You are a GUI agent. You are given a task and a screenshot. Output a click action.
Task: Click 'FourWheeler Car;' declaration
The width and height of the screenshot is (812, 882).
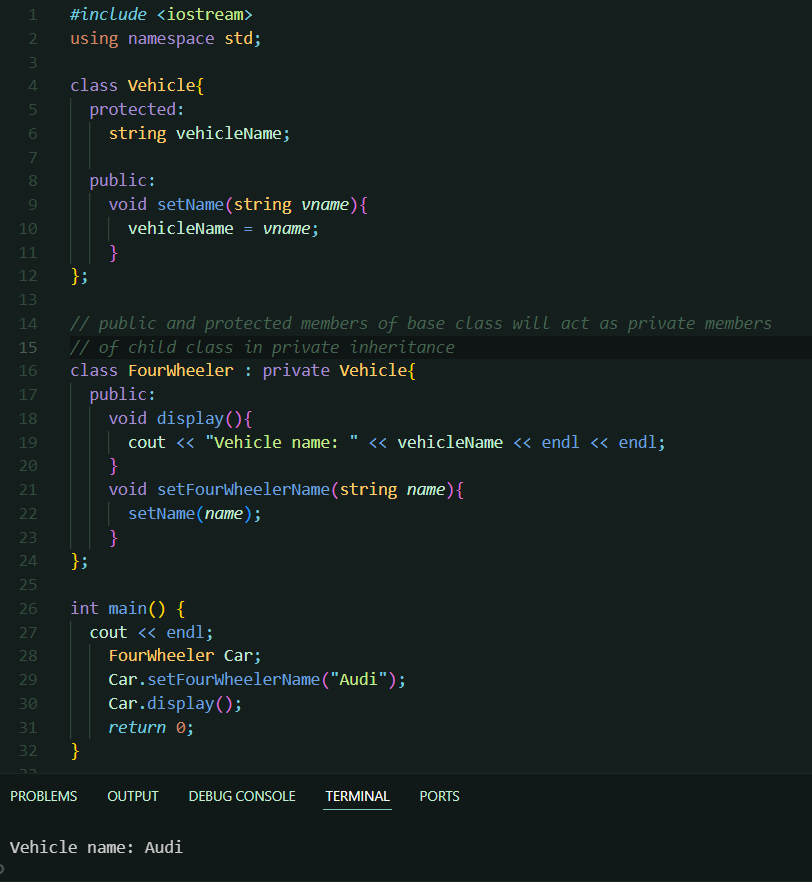pyautogui.click(x=184, y=656)
